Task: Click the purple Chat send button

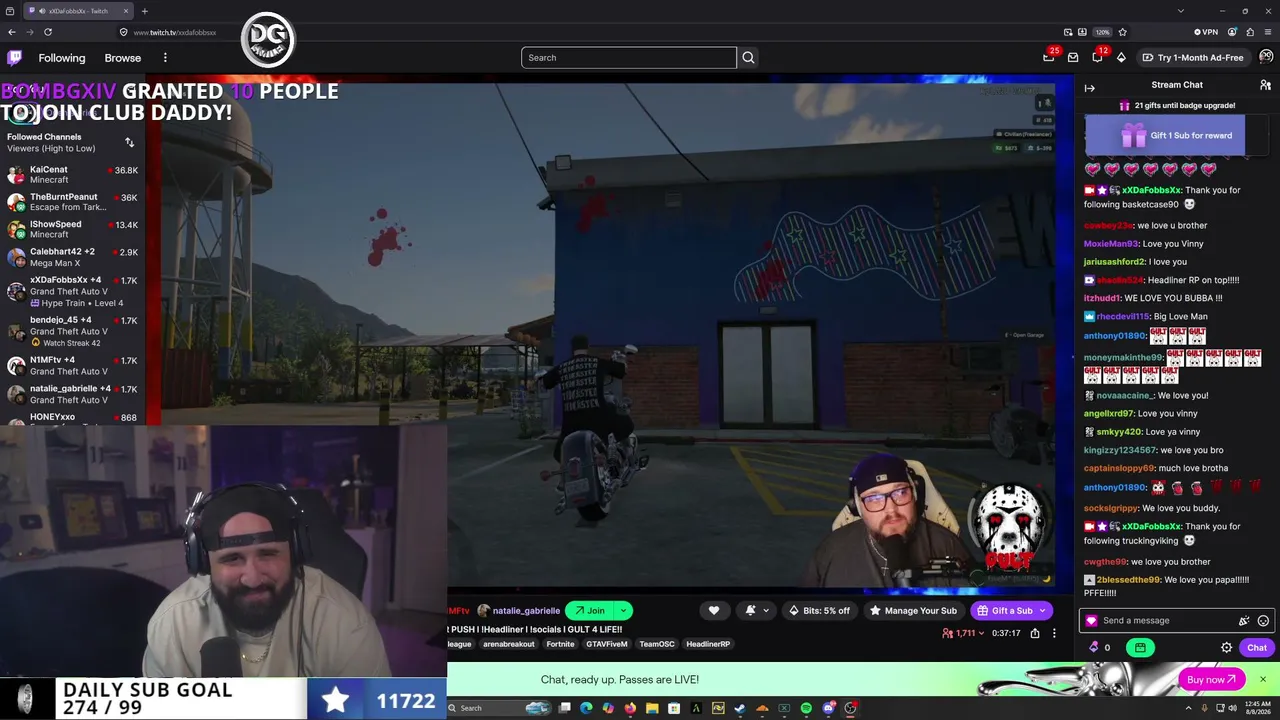Action: 1257,648
